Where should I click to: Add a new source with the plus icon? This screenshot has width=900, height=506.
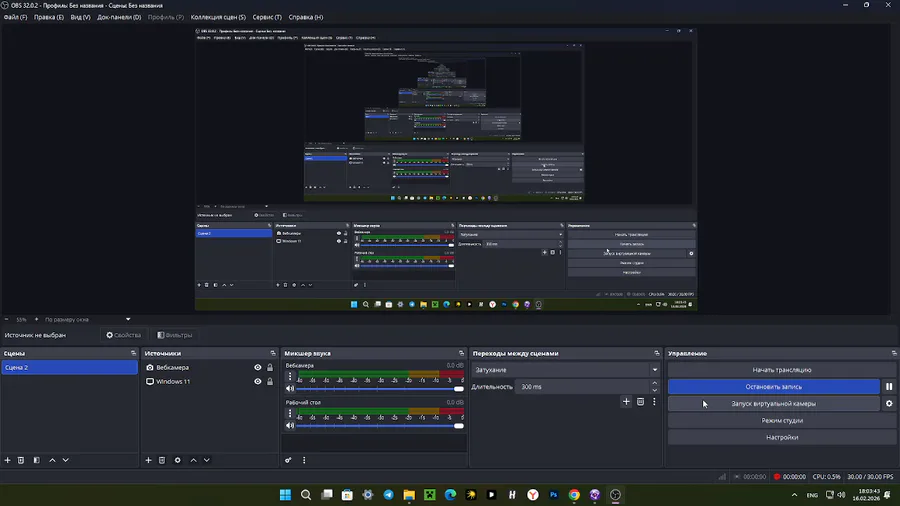[148, 460]
